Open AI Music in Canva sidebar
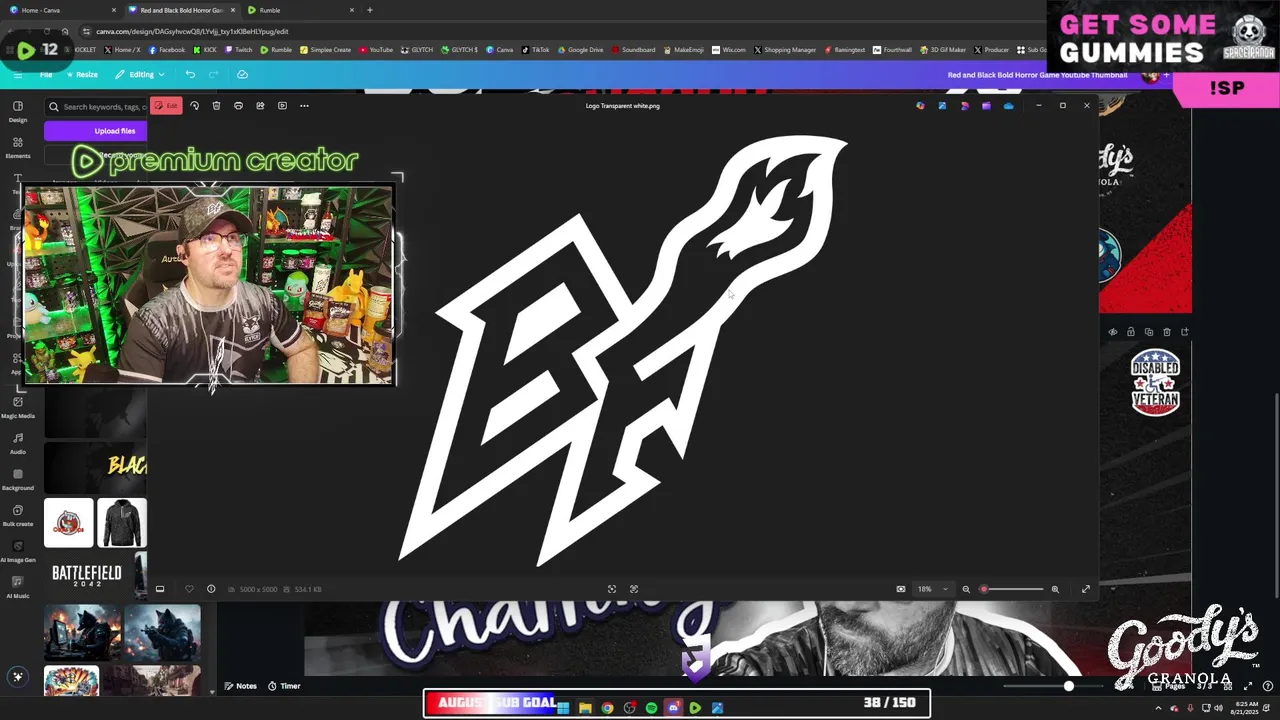This screenshot has height=720, width=1280. (x=18, y=587)
